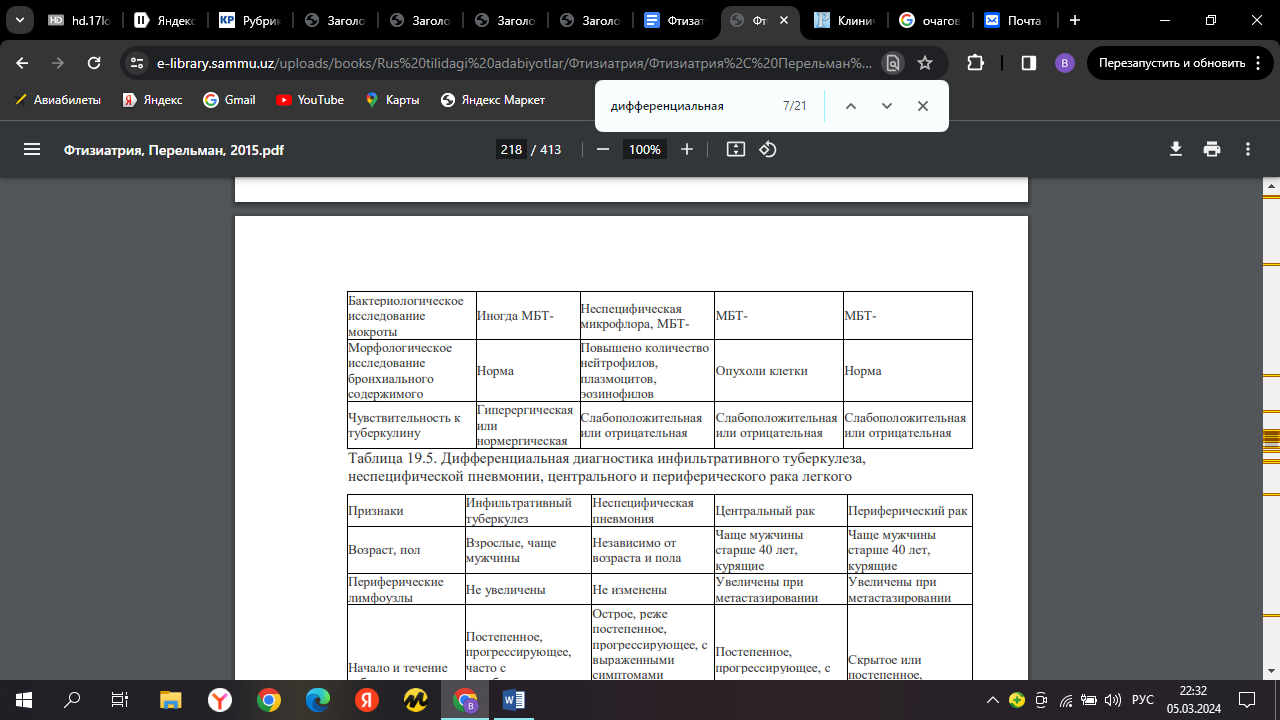The height and width of the screenshot is (720, 1280).
Task: Click the PDF page number field 218
Action: point(512,149)
